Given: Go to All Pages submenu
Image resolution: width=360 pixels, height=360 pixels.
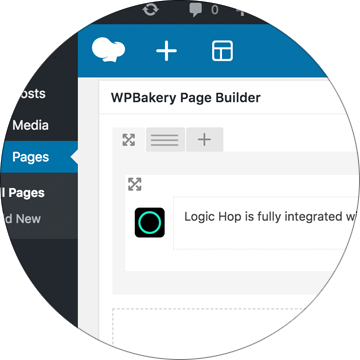Looking at the screenshot, I should (x=23, y=193).
